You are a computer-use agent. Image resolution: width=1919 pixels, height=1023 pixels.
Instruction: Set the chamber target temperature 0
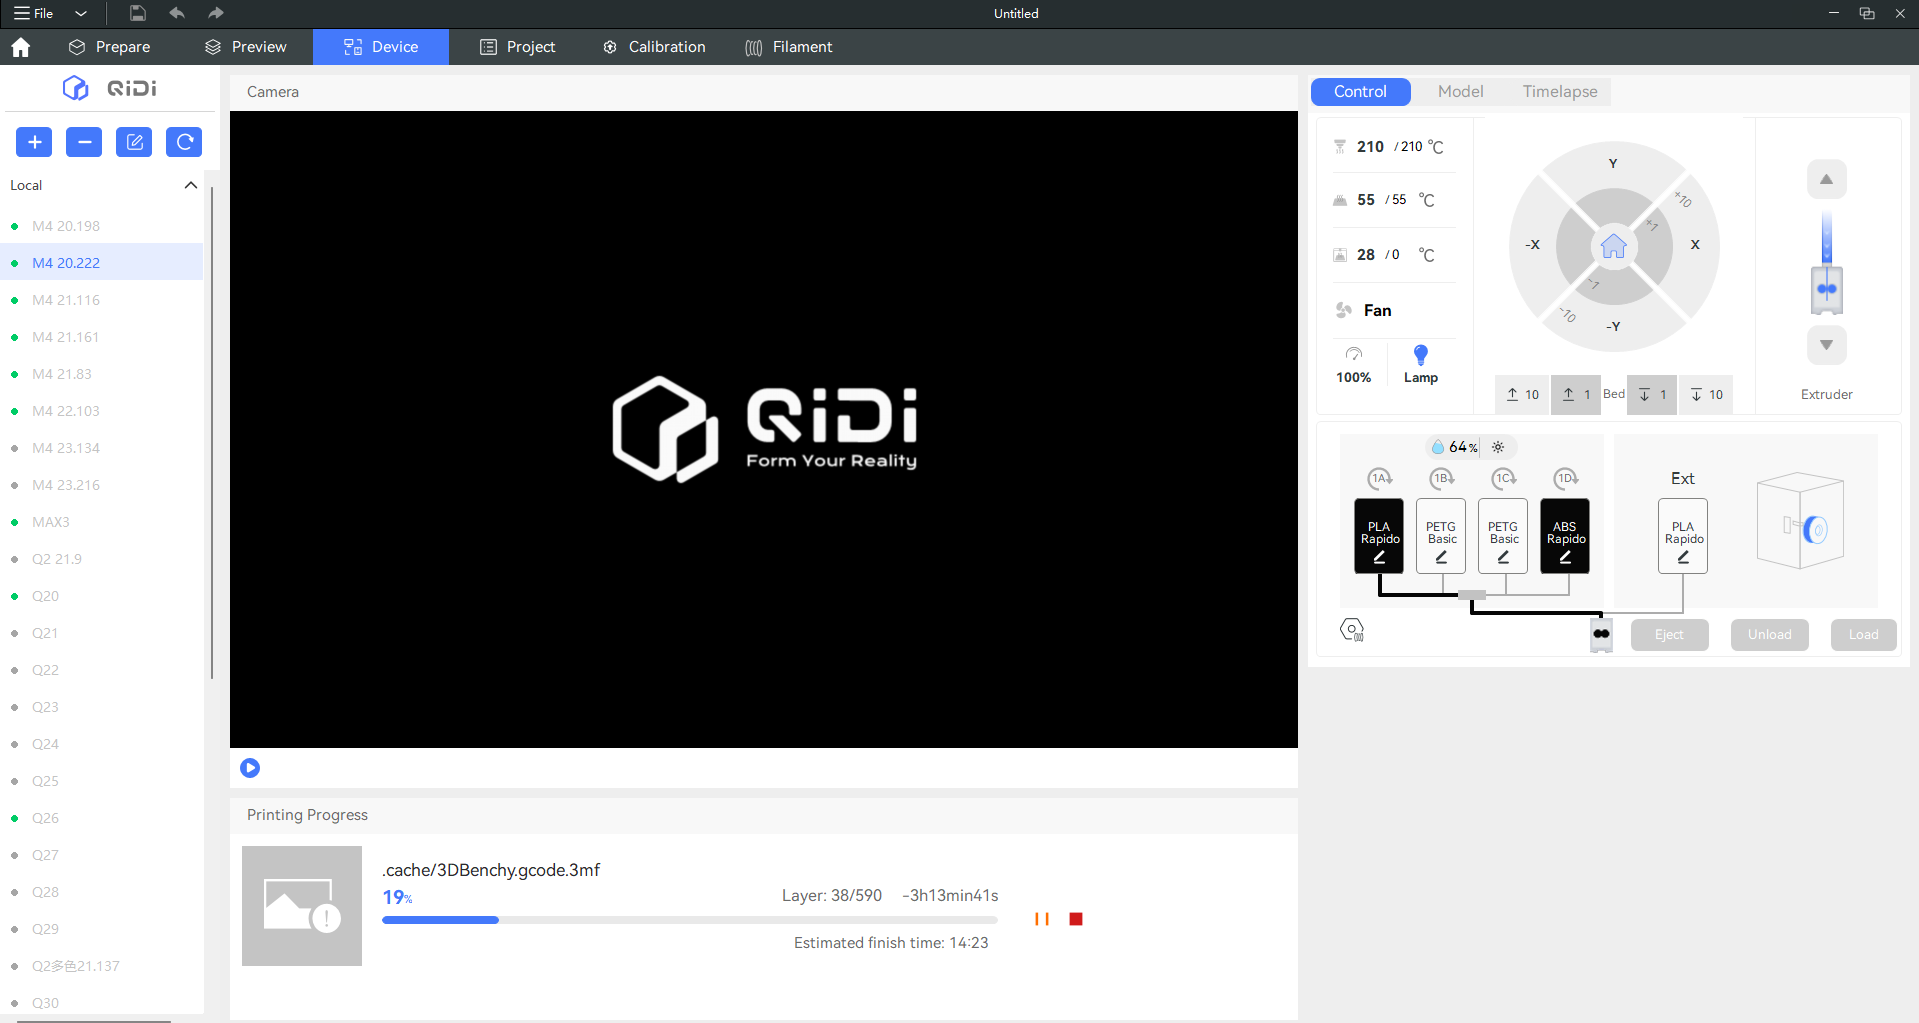[x=1396, y=255]
